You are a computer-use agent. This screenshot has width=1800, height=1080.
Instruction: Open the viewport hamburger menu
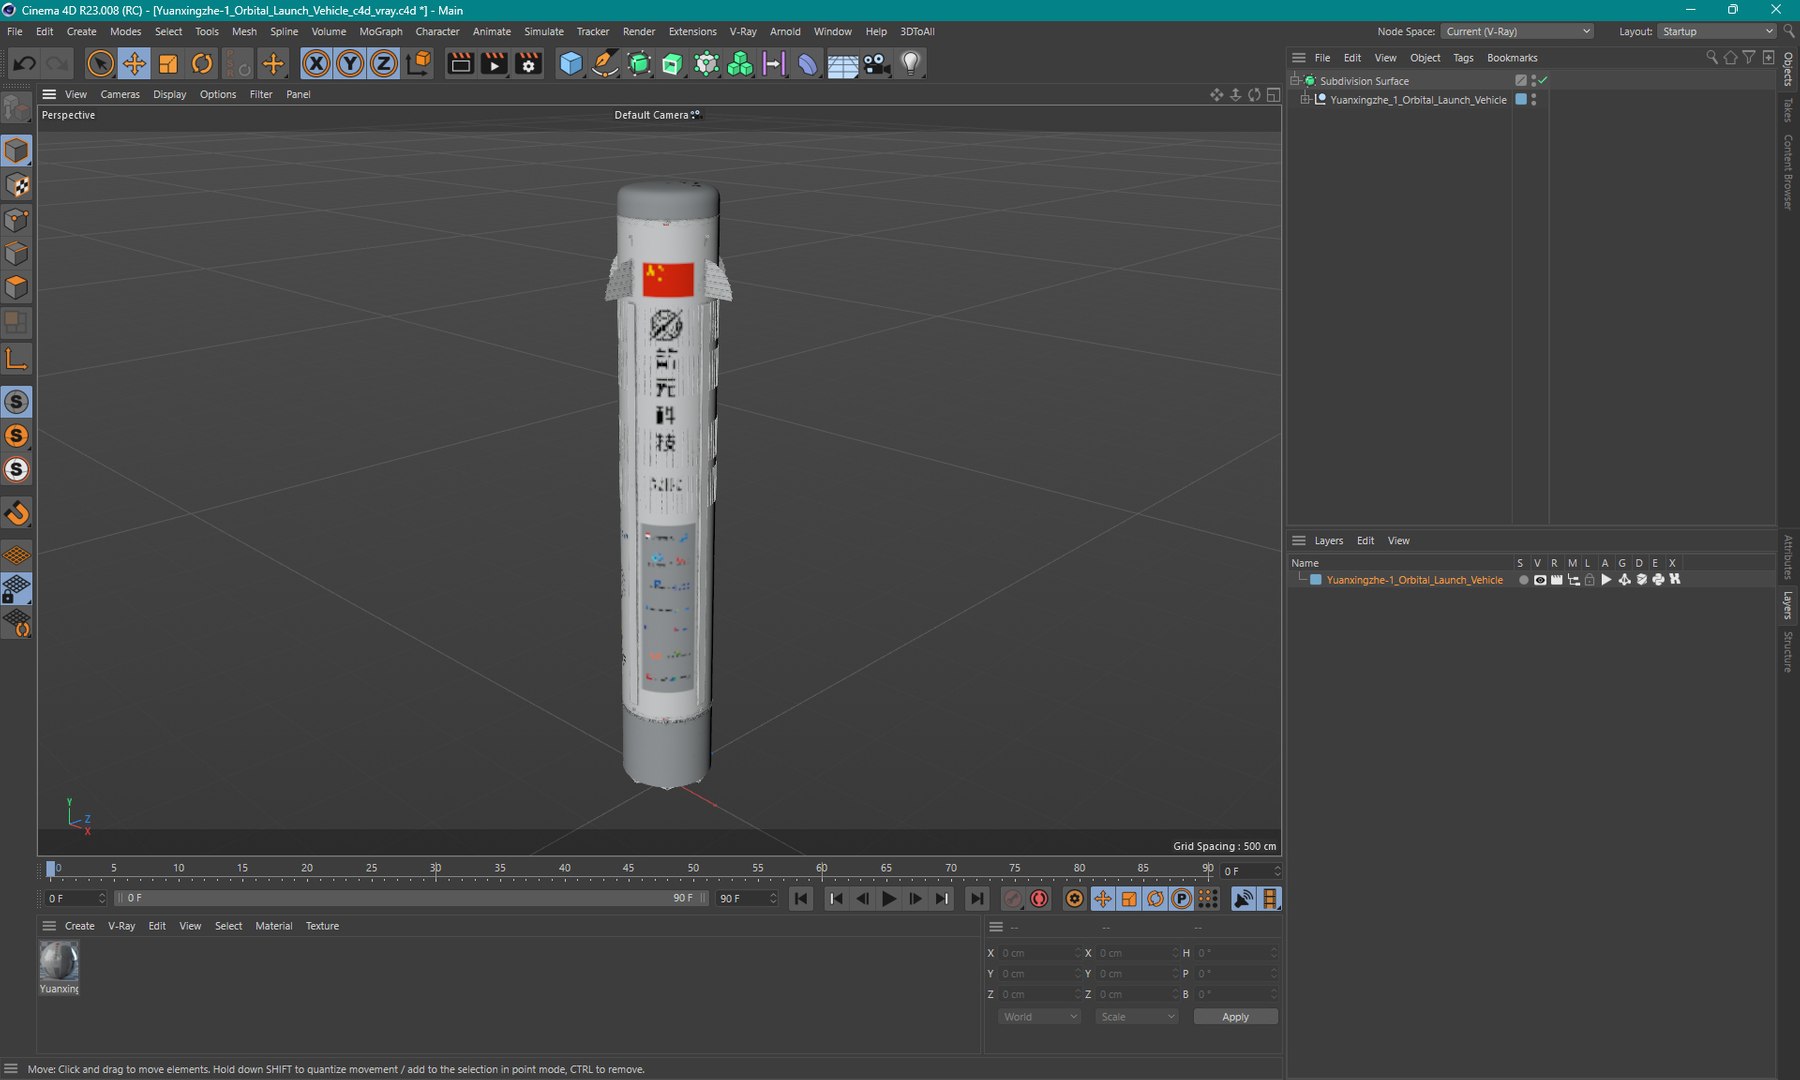tap(49, 94)
